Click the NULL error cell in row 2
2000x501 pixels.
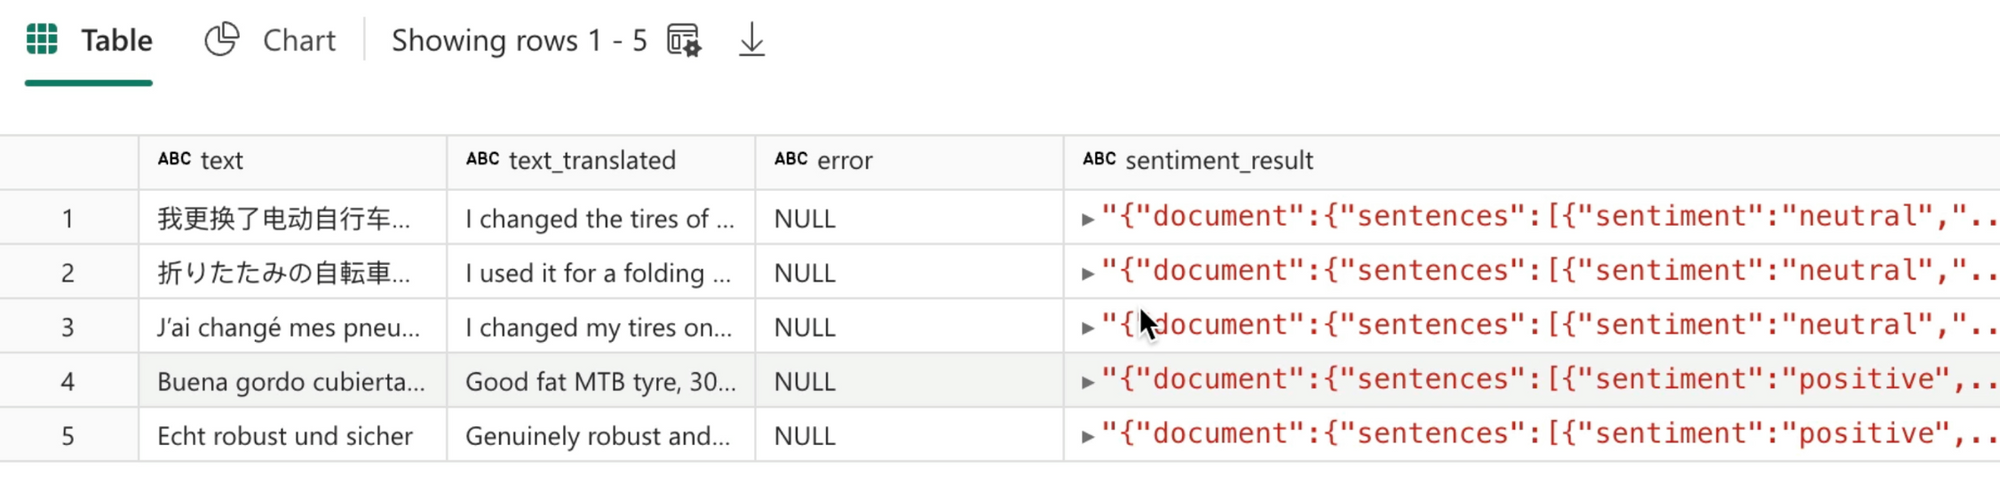(x=804, y=273)
